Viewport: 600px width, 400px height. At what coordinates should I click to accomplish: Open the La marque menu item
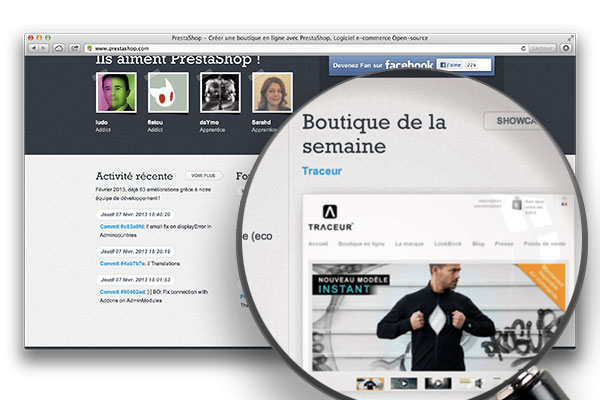[x=409, y=244]
